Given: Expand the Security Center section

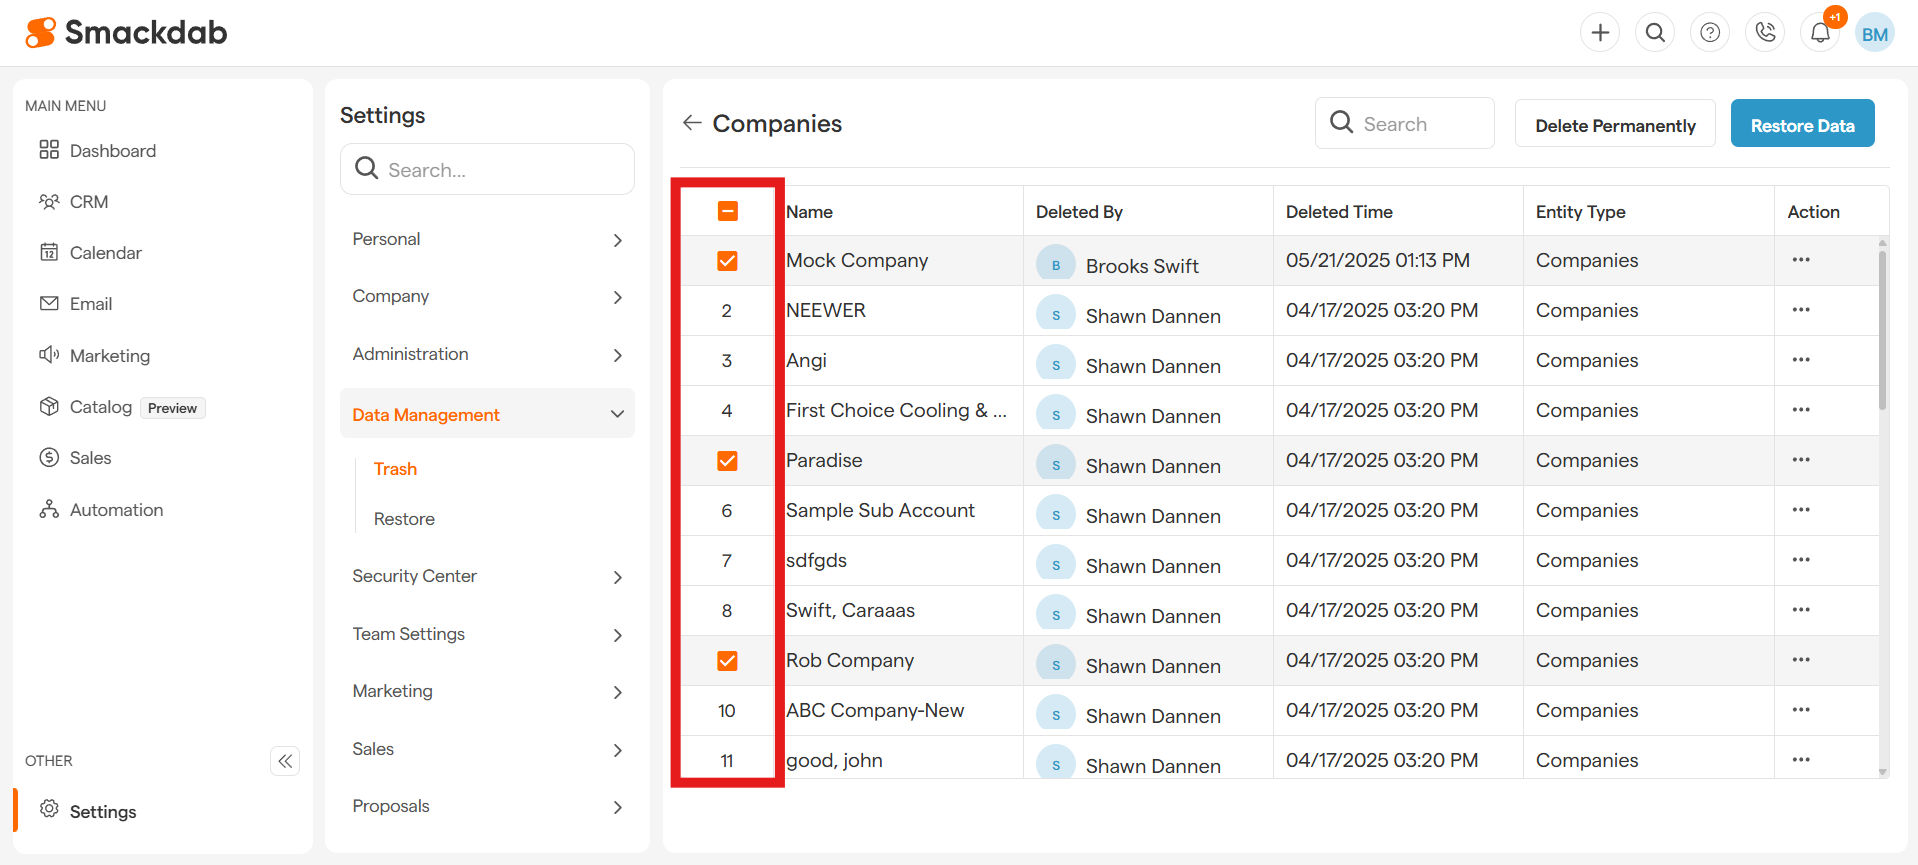Looking at the screenshot, I should (487, 577).
